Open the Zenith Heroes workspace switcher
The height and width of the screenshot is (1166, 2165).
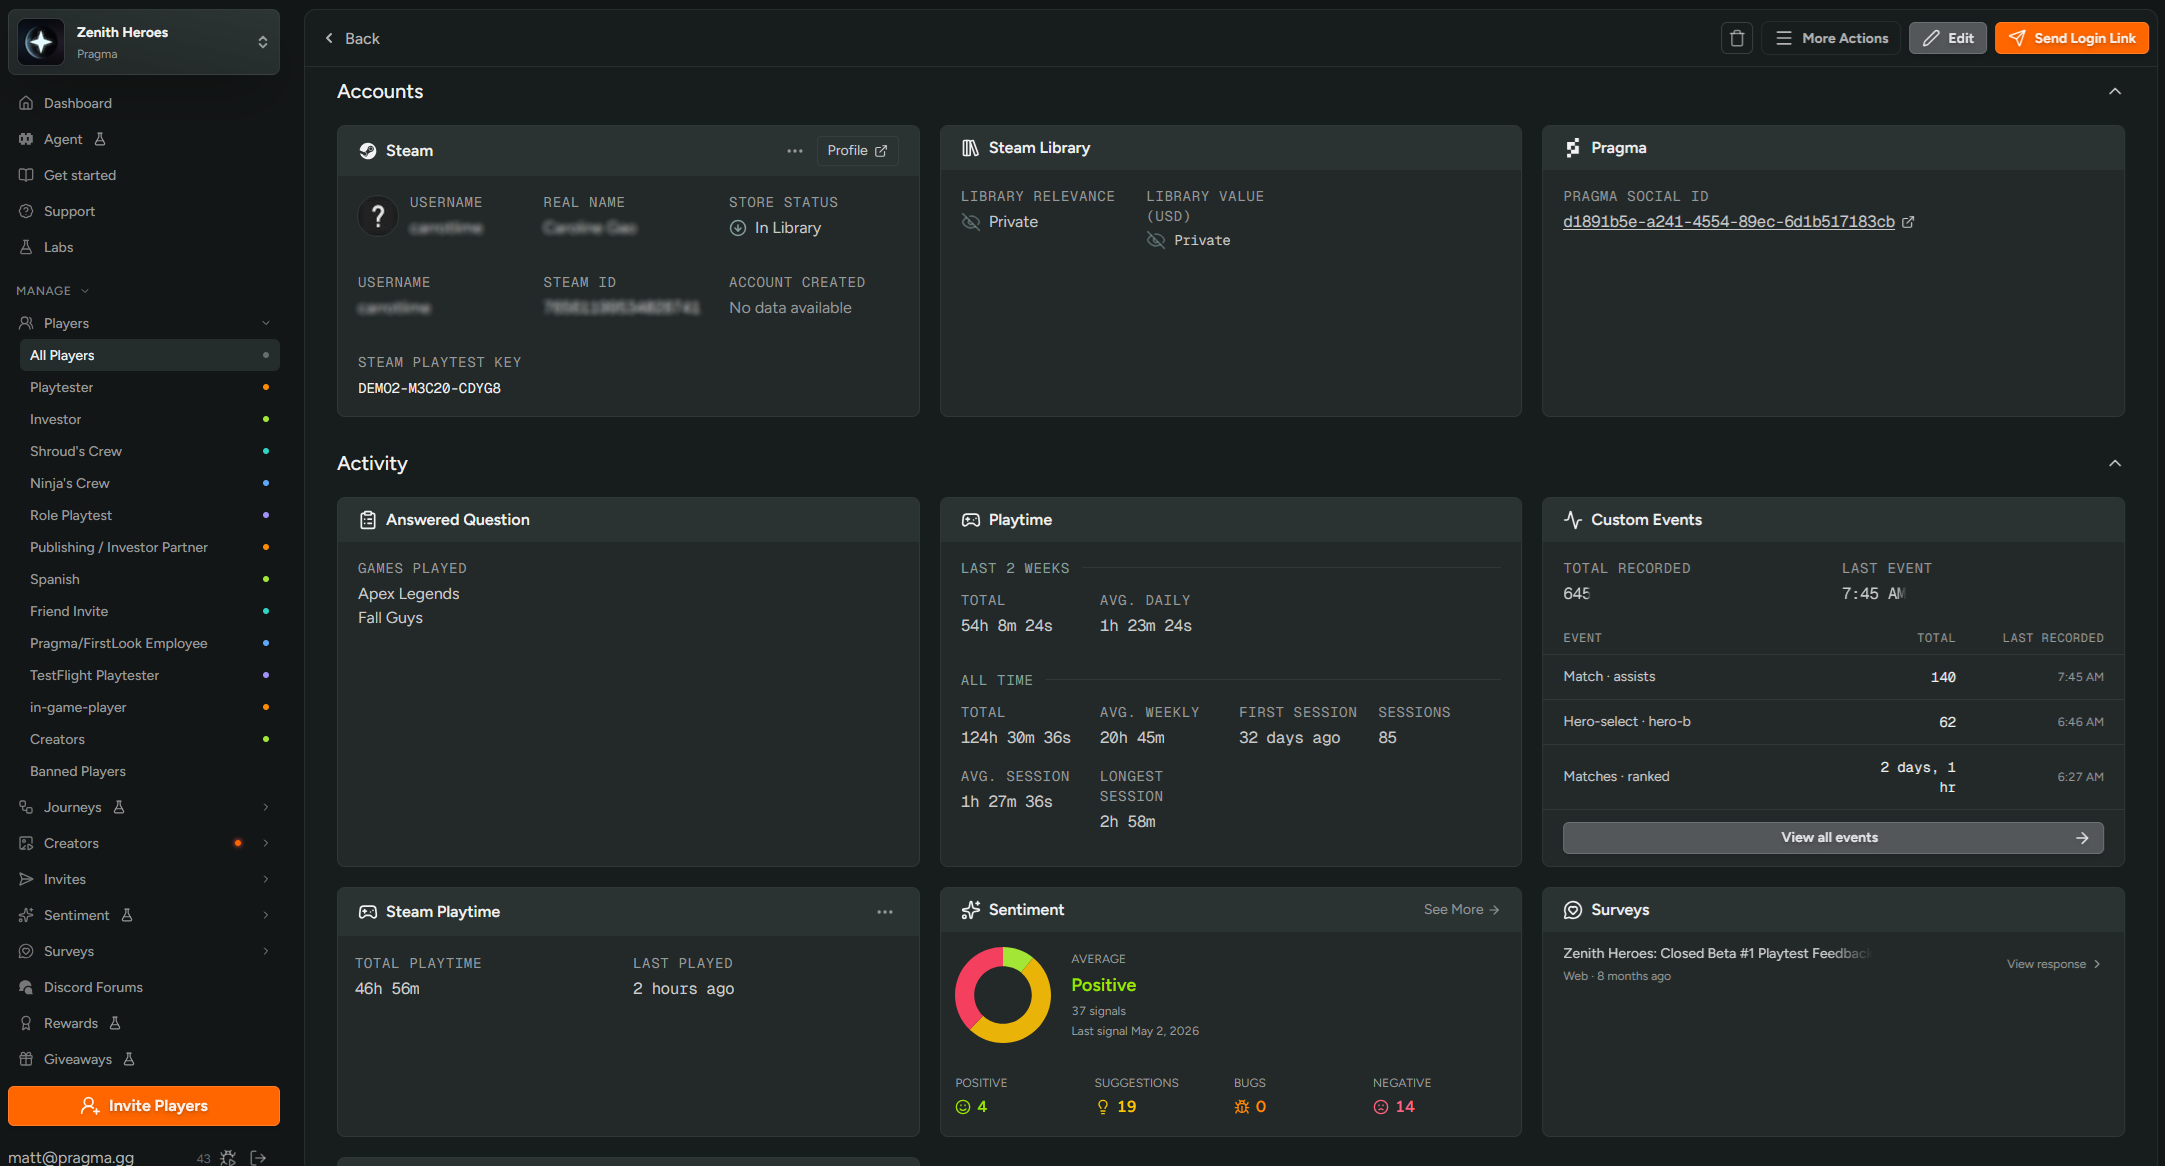click(144, 42)
